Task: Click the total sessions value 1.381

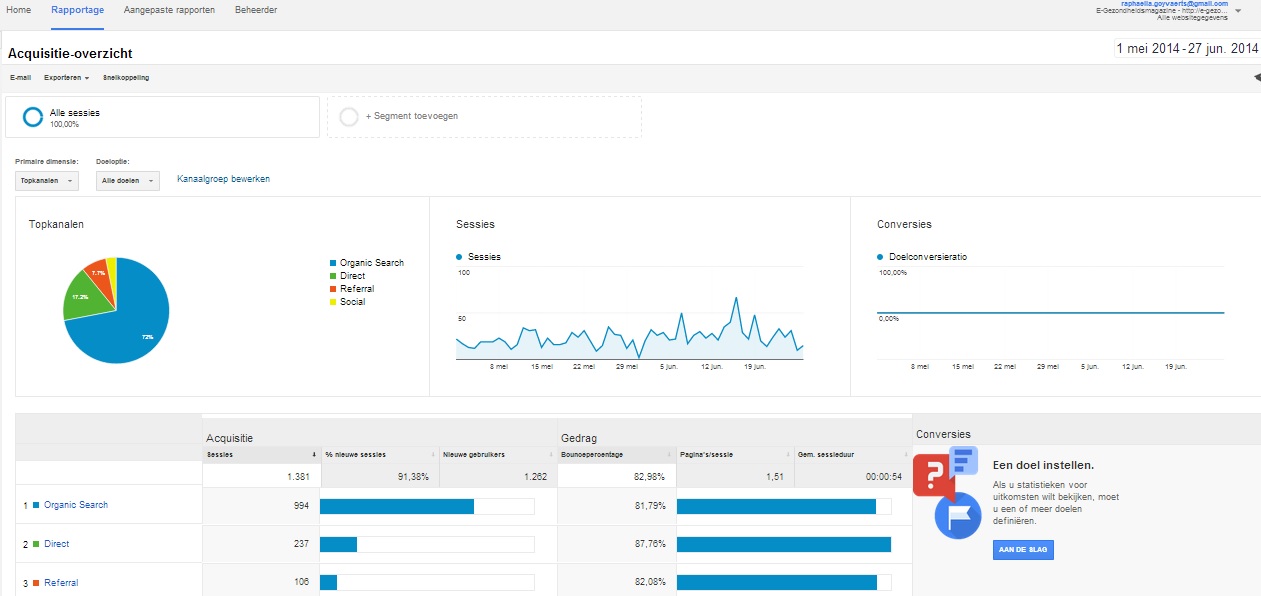Action: (299, 477)
